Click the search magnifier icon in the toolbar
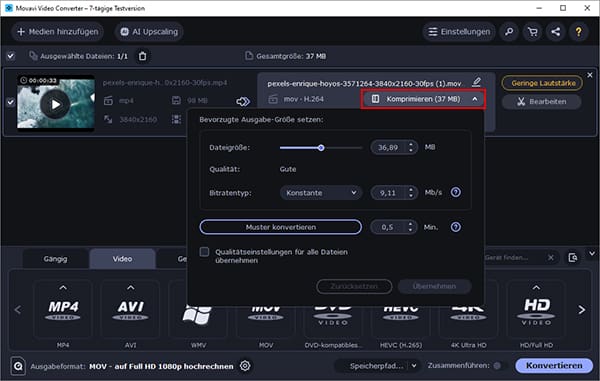 (509, 32)
